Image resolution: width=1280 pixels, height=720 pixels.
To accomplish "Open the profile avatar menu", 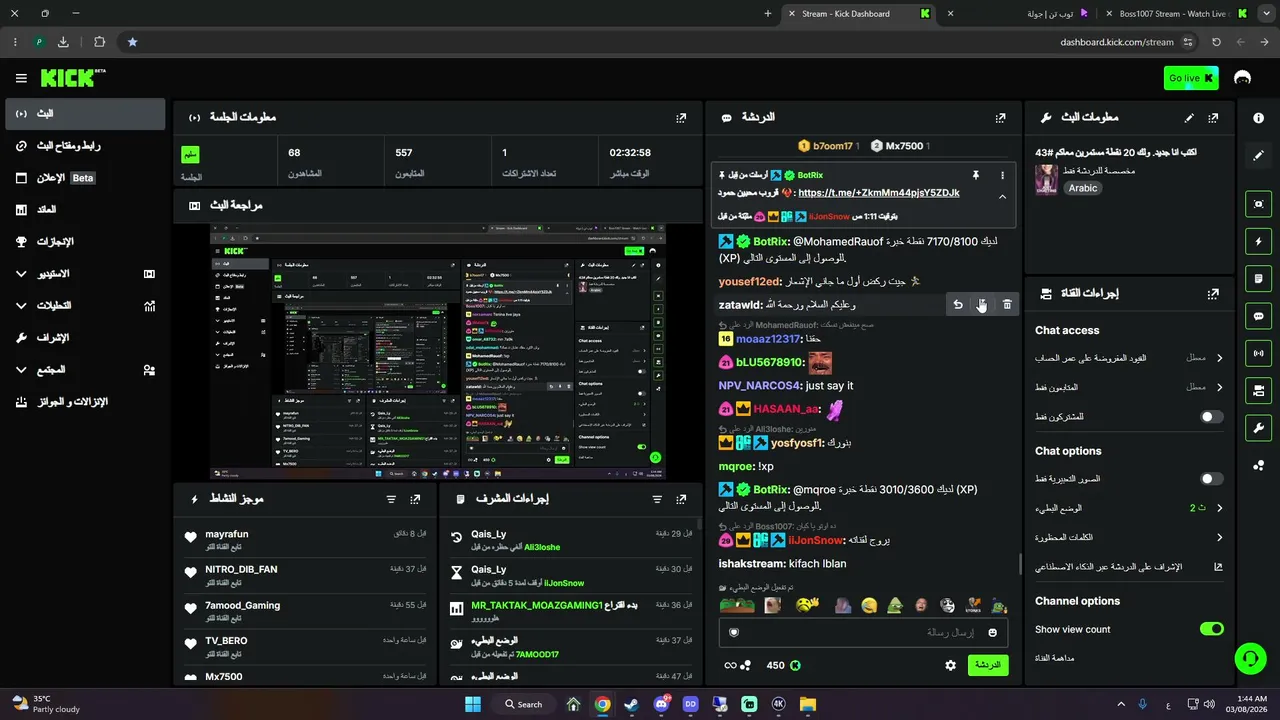I will [1243, 78].
